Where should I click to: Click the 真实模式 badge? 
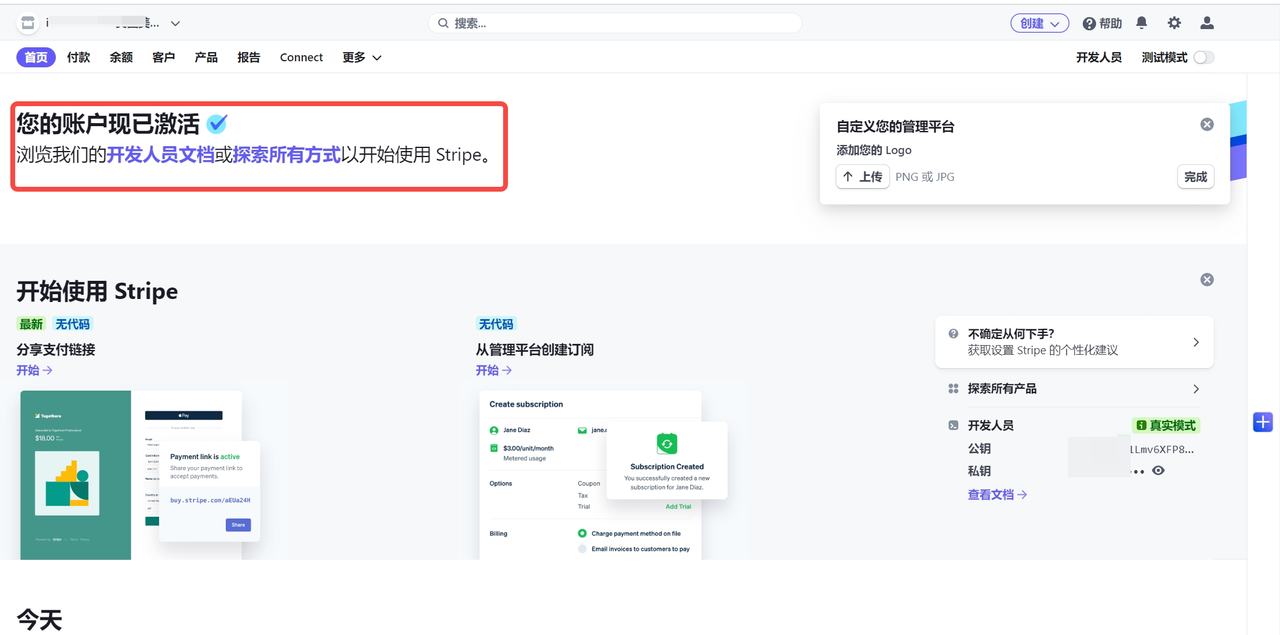pyautogui.click(x=1165, y=425)
